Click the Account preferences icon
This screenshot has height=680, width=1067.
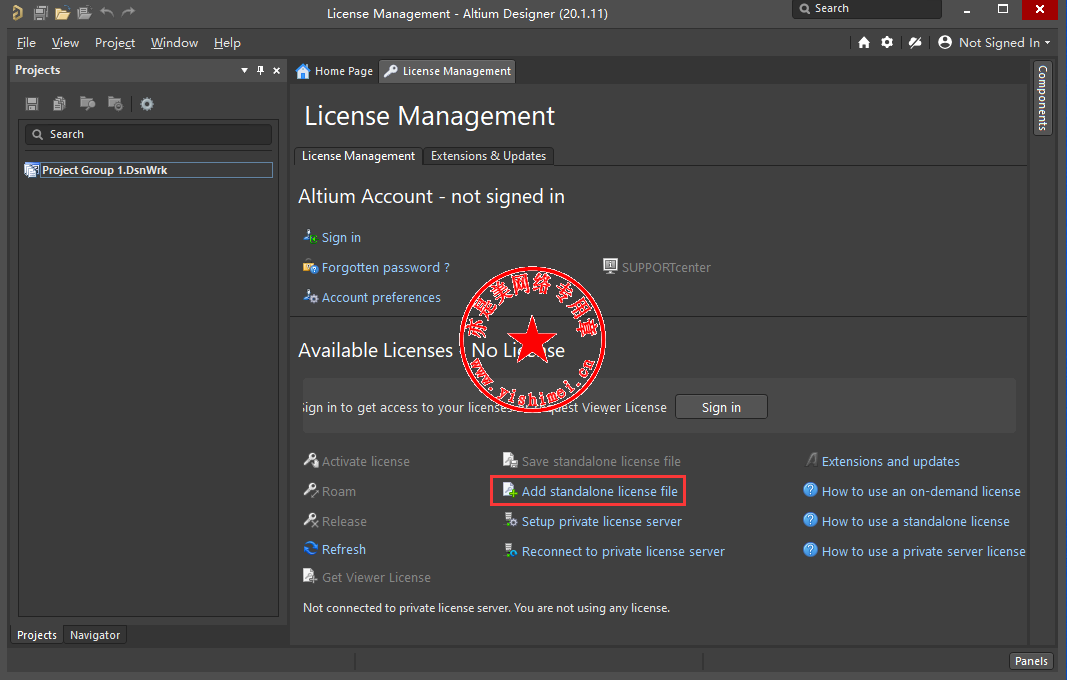point(310,297)
